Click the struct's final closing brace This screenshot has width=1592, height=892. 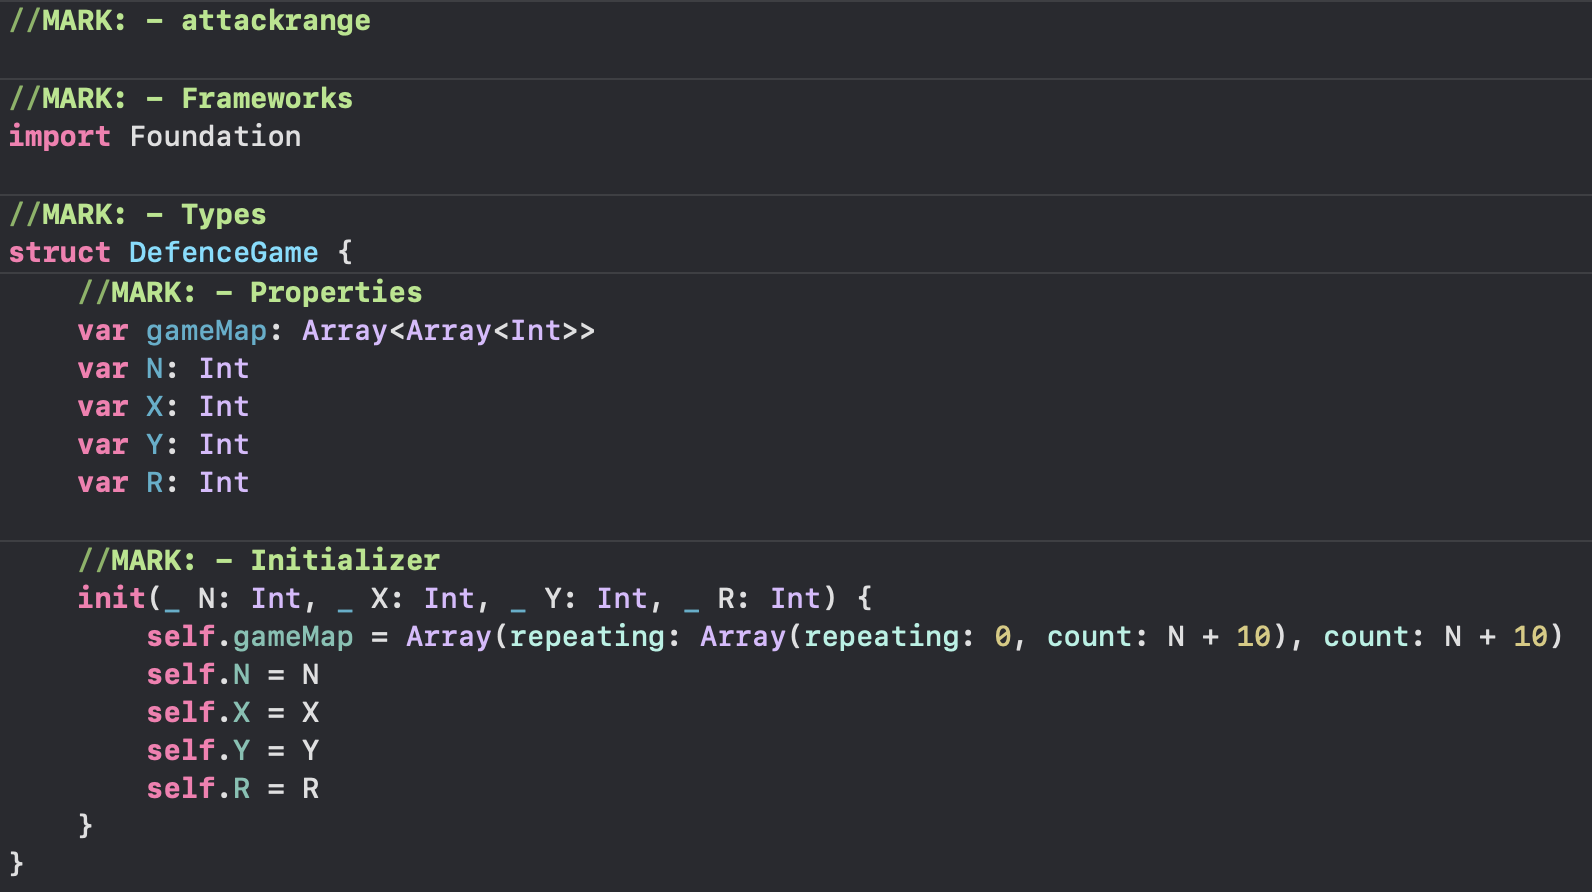click(x=16, y=863)
